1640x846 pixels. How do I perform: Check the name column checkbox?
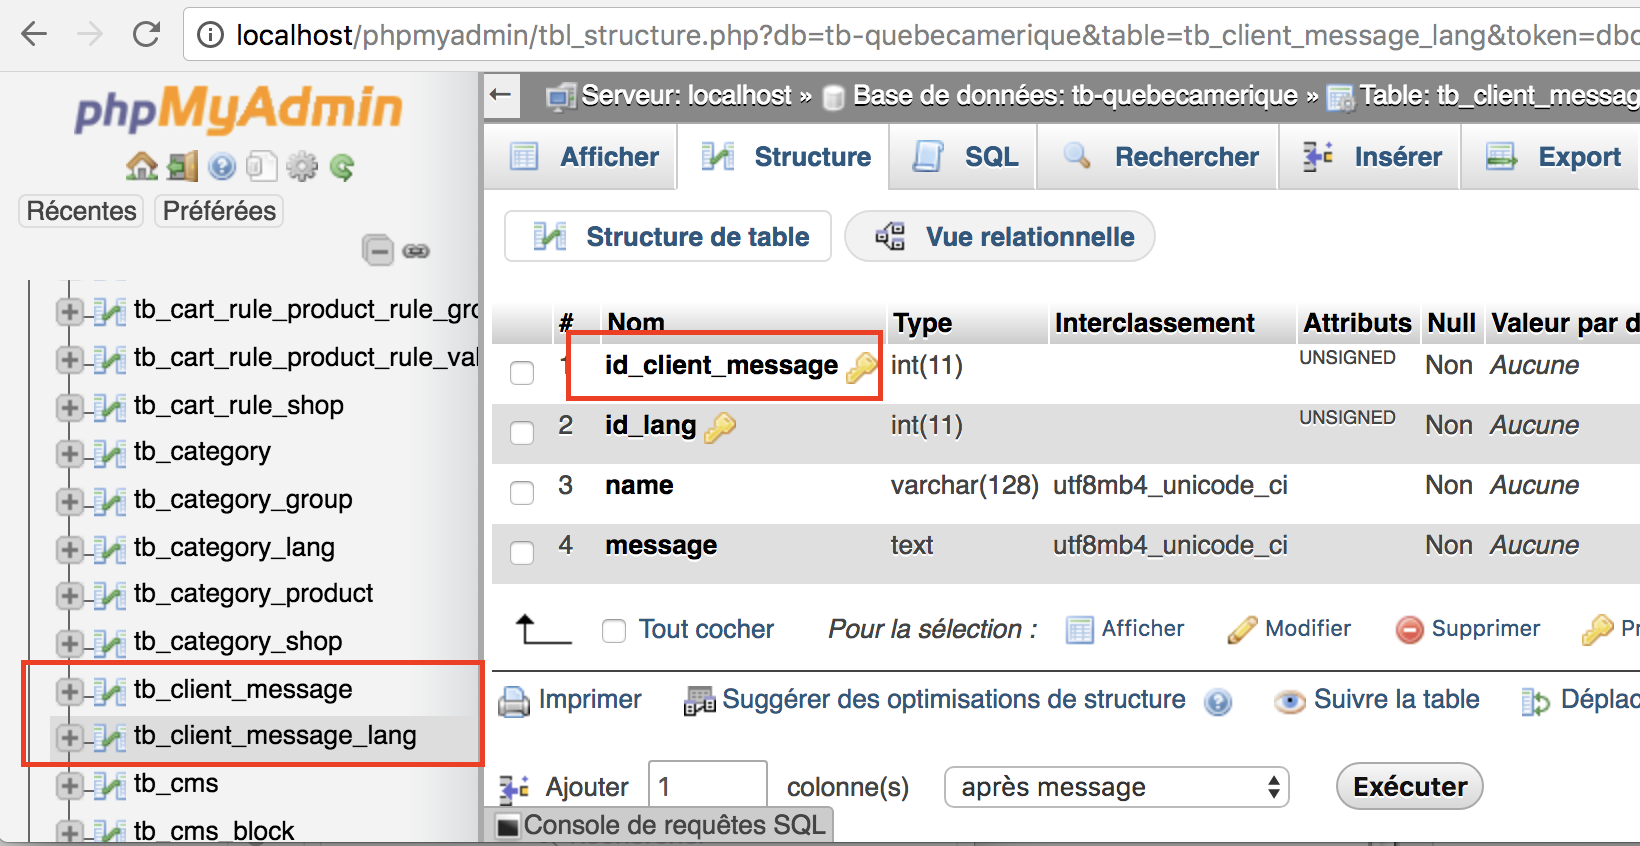[522, 493]
